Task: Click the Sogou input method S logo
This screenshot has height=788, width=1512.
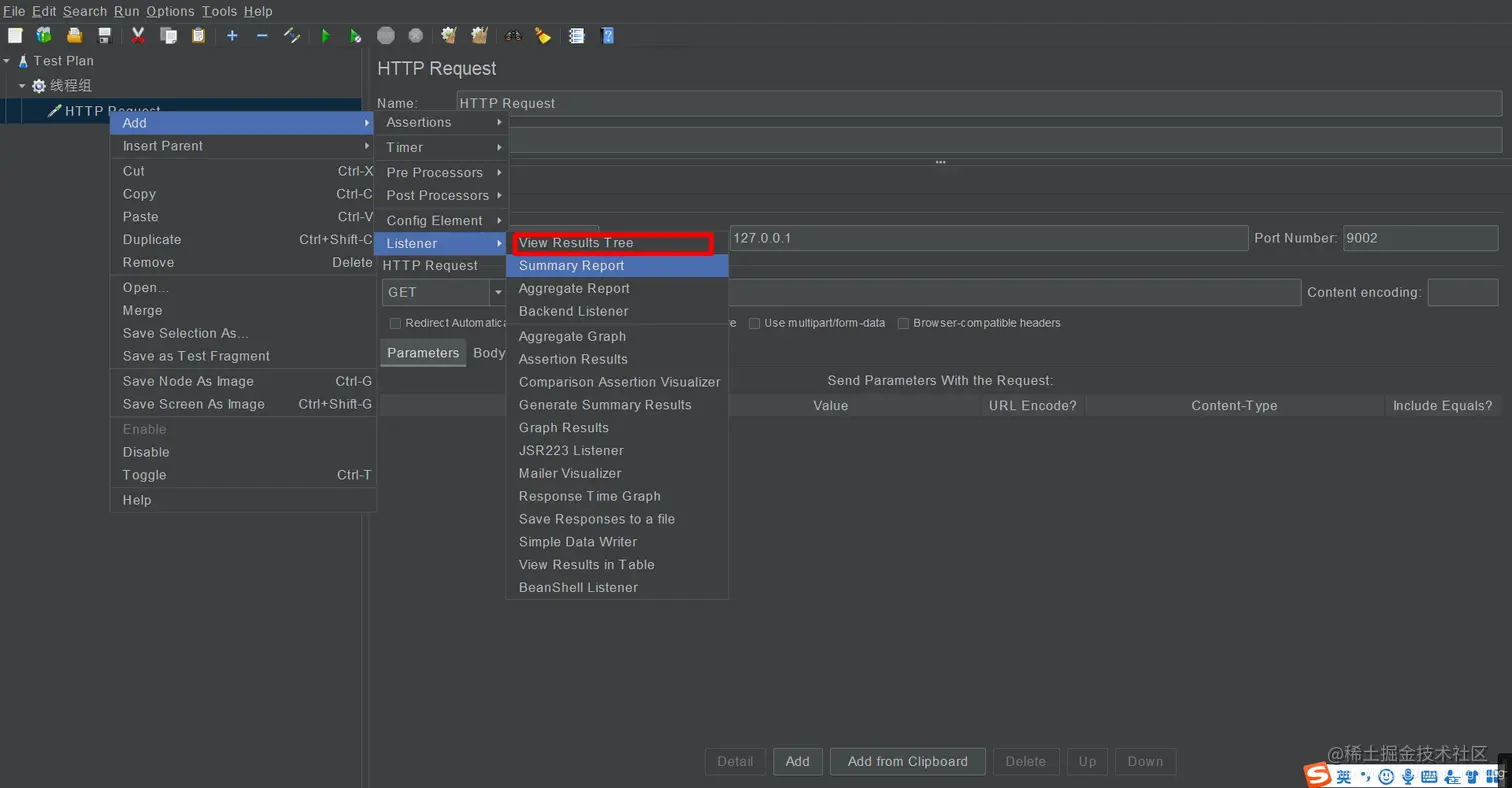Action: pos(1318,775)
